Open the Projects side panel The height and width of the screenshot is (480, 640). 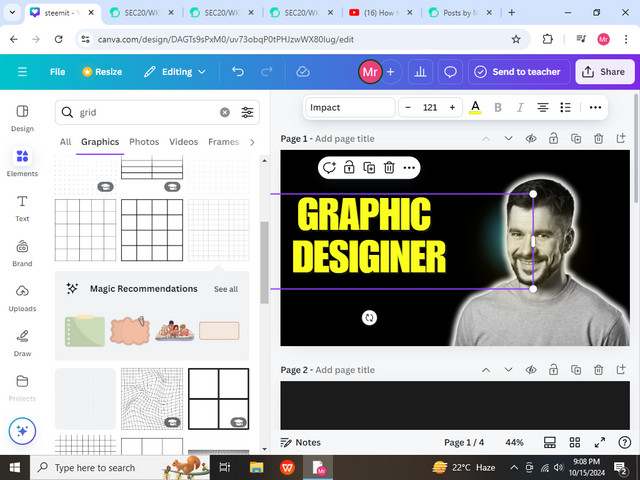[x=22, y=388]
